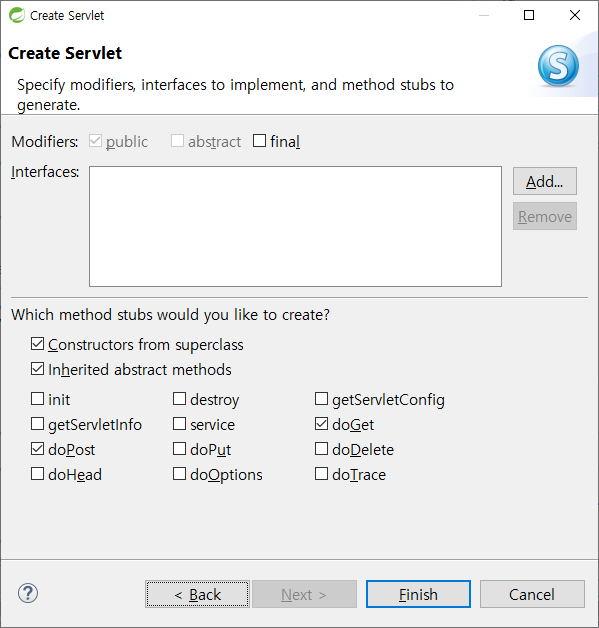Uncheck the doGet method stub
This screenshot has width=599, height=628.
321,424
